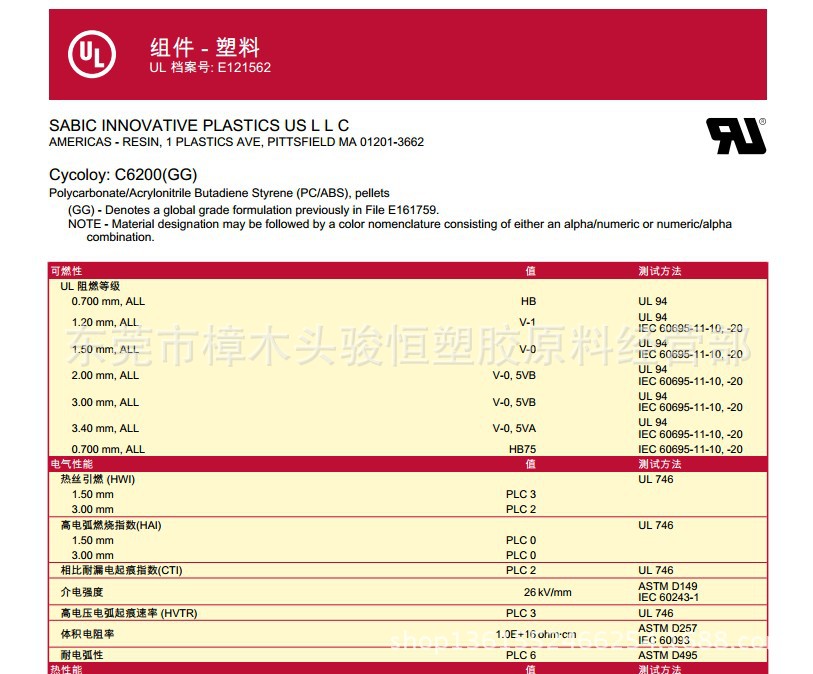
Task: Click the '电气性能' section header
Action: 72,464
